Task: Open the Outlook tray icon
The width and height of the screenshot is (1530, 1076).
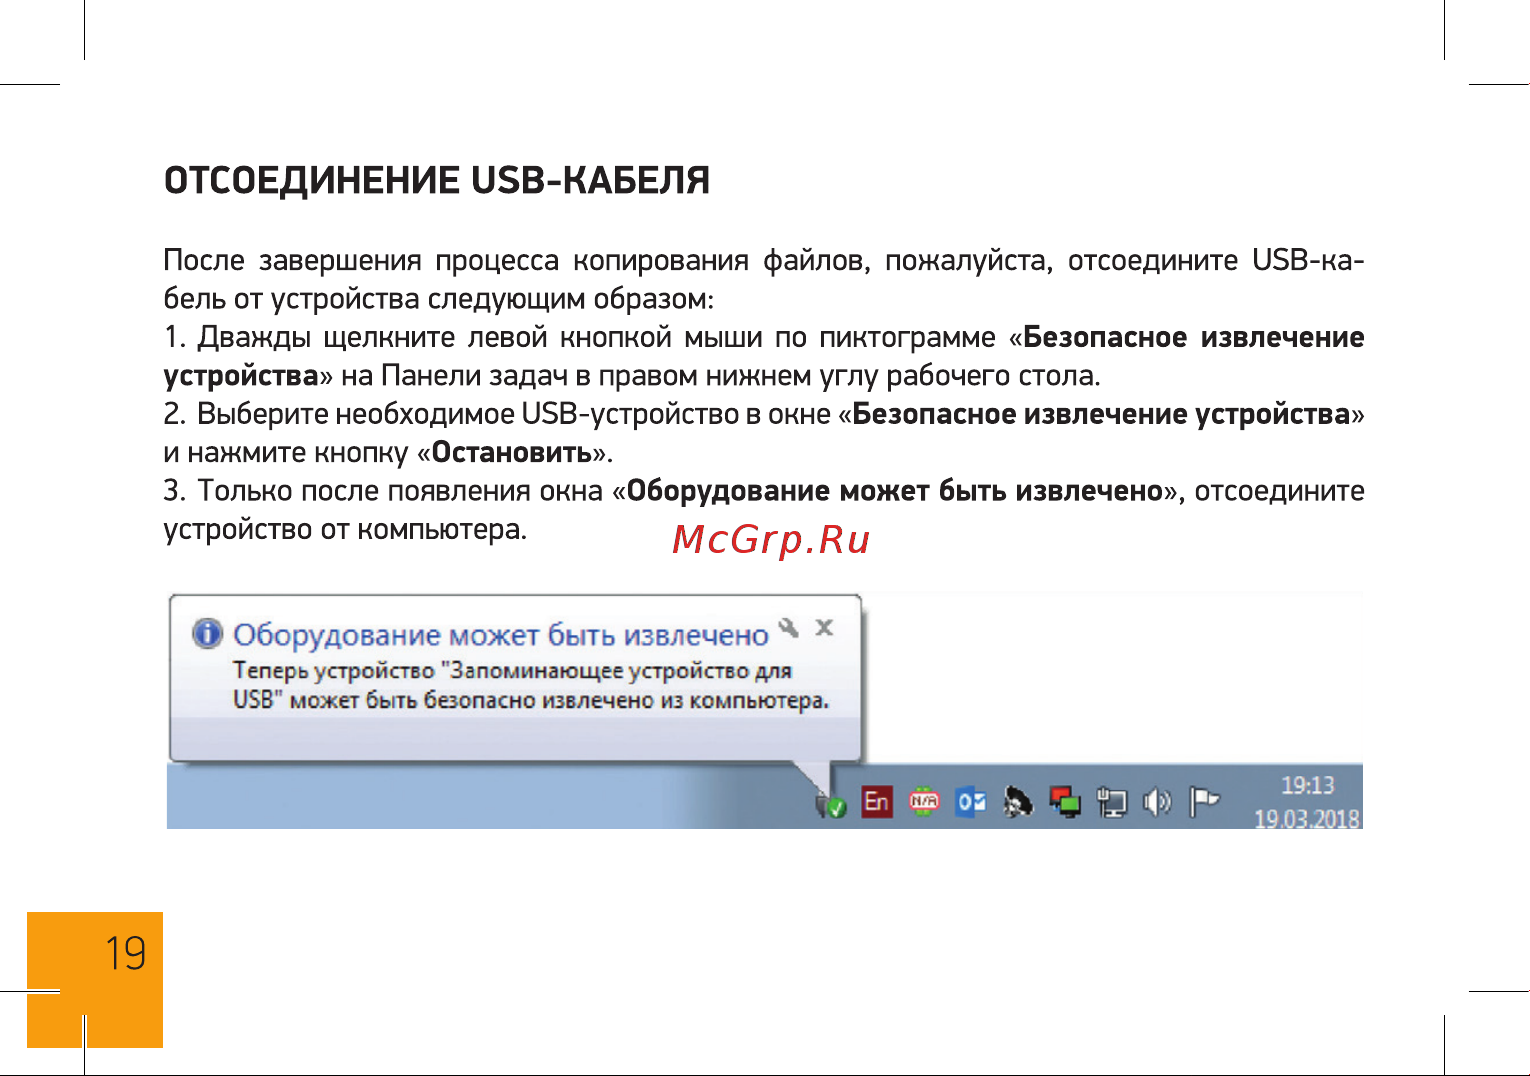Action: [x=971, y=802]
